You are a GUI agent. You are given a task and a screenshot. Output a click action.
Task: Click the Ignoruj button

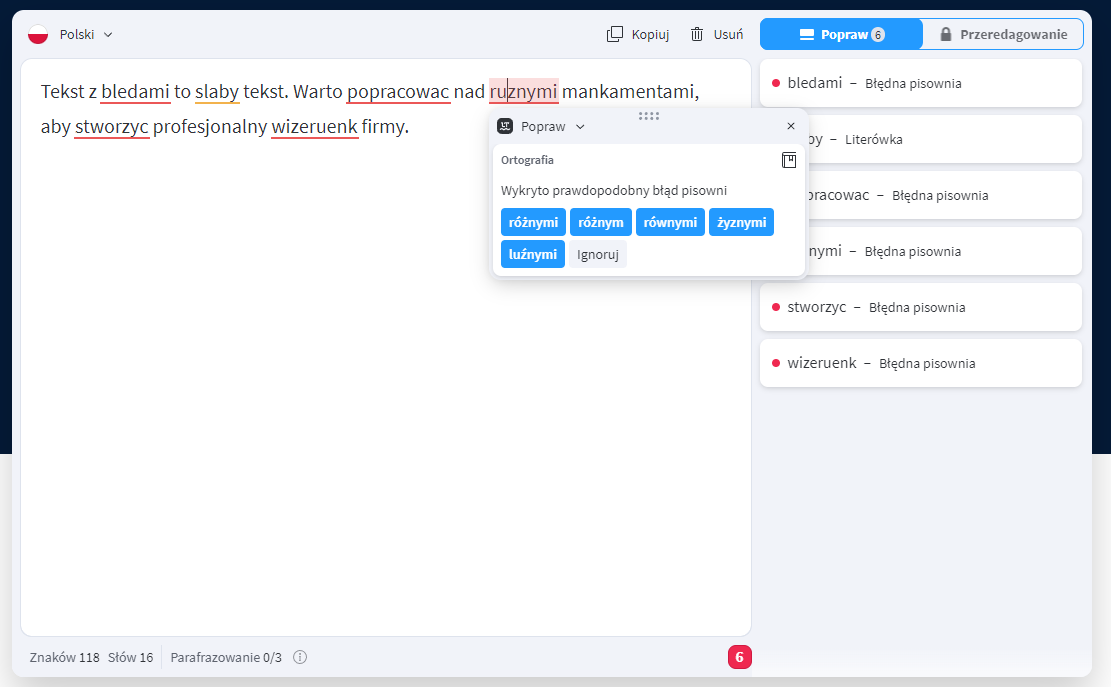(598, 254)
